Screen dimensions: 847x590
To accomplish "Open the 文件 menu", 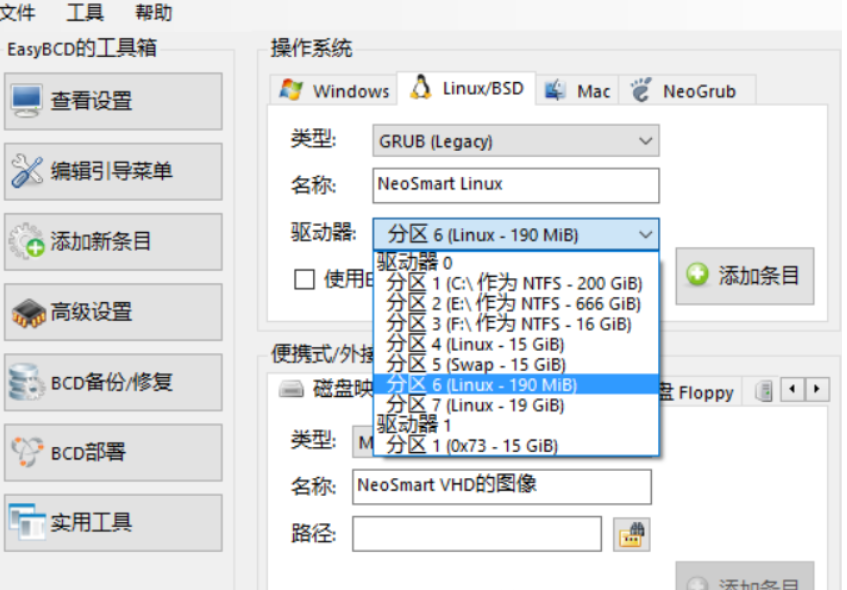I will [x=17, y=11].
